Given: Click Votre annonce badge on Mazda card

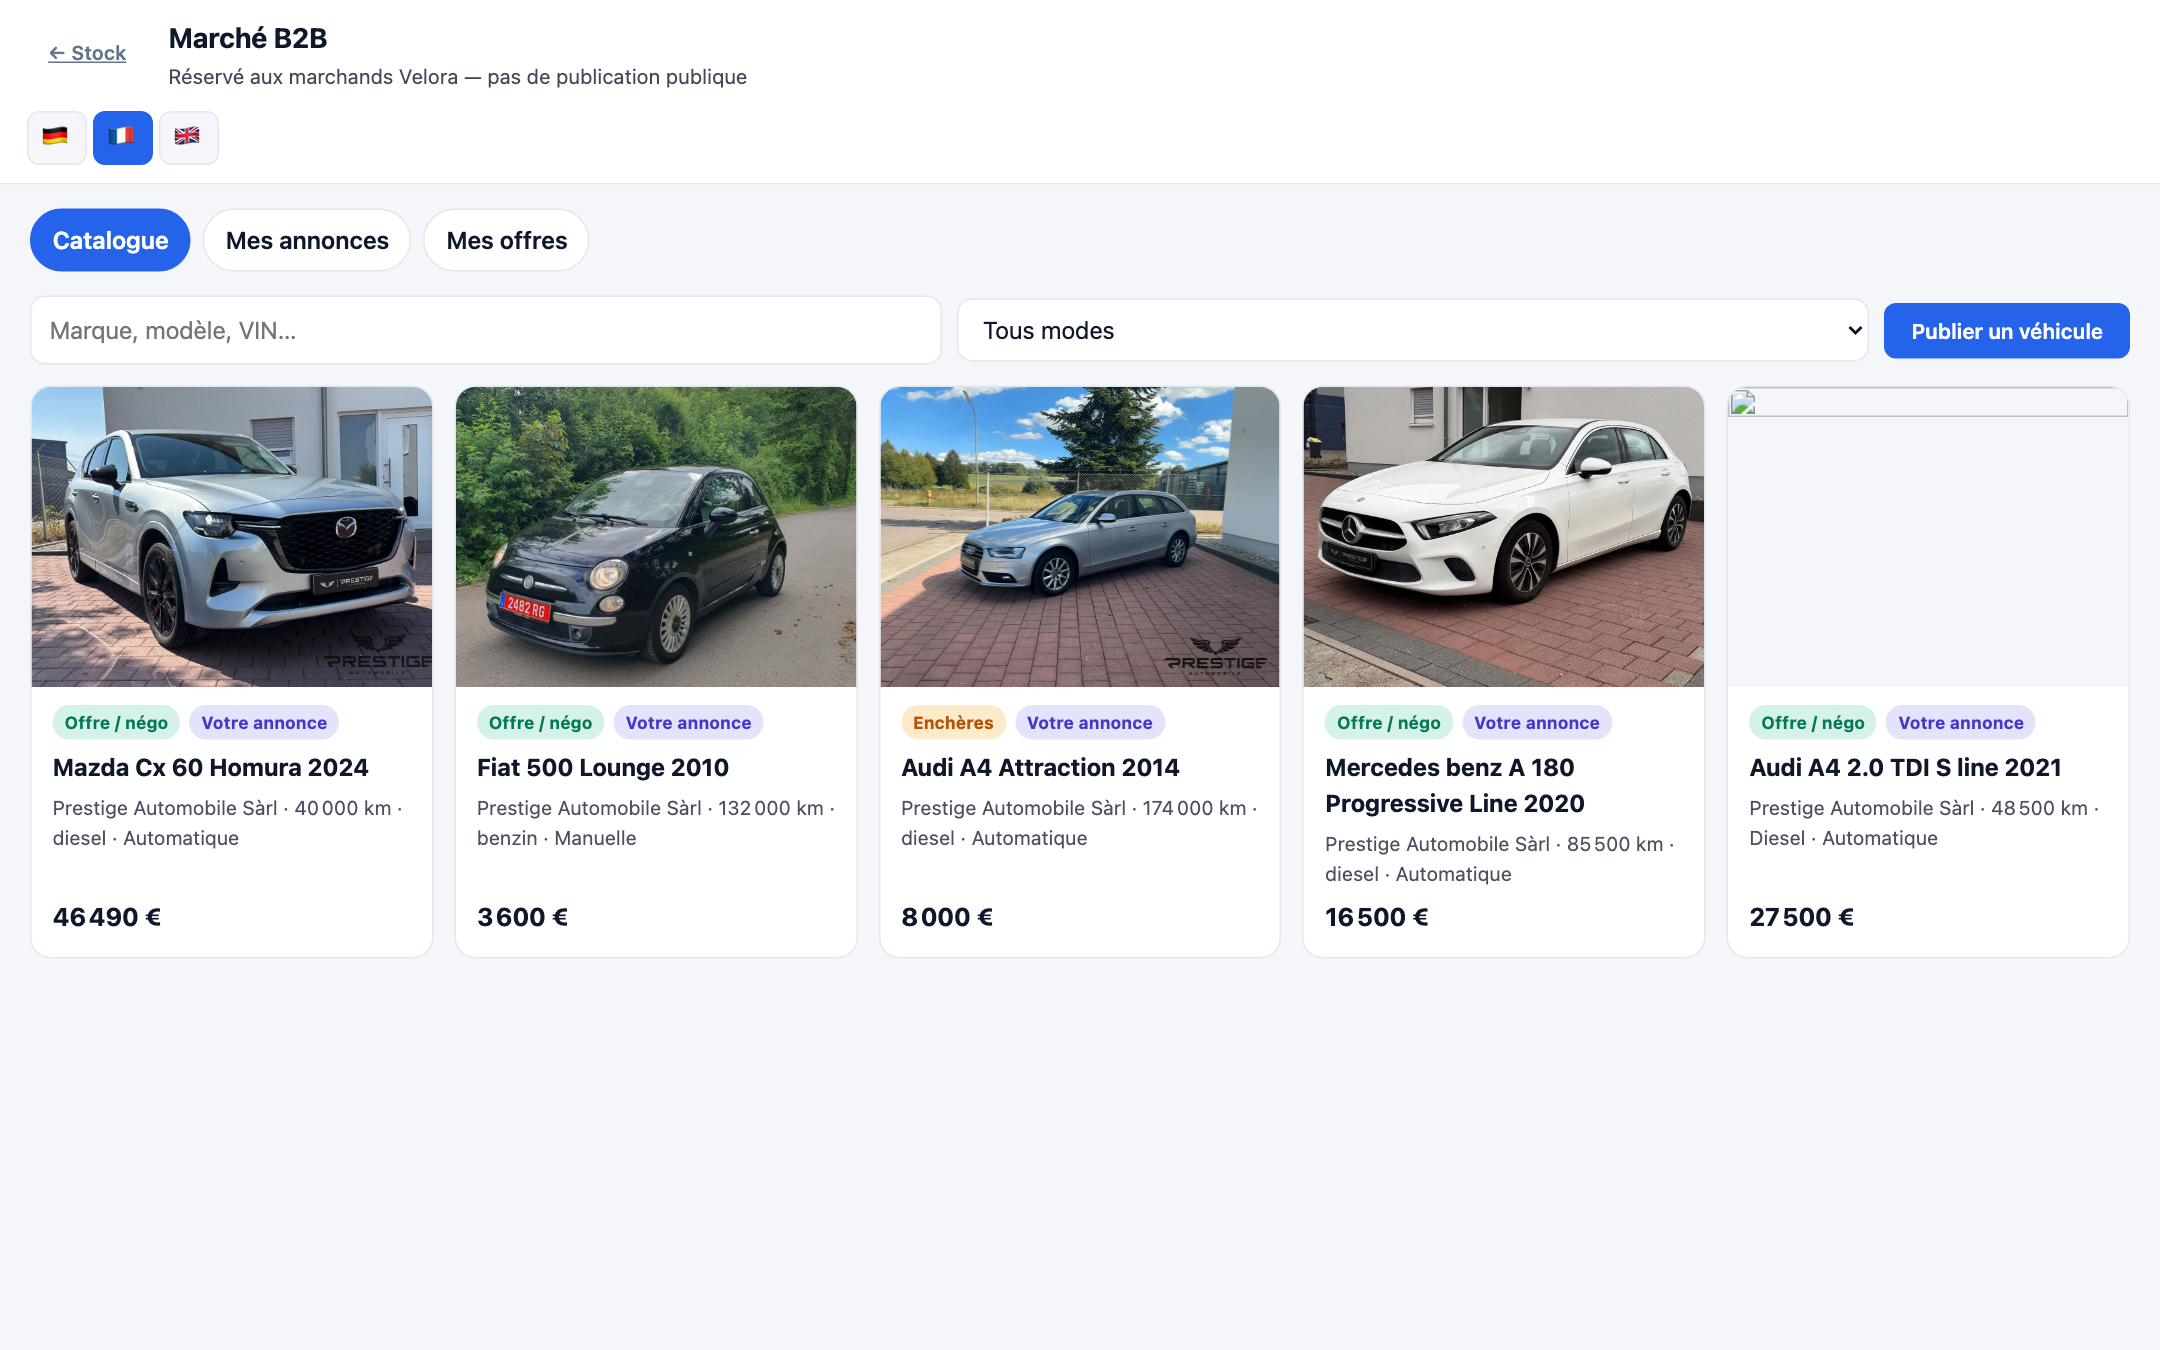Looking at the screenshot, I should coord(264,722).
